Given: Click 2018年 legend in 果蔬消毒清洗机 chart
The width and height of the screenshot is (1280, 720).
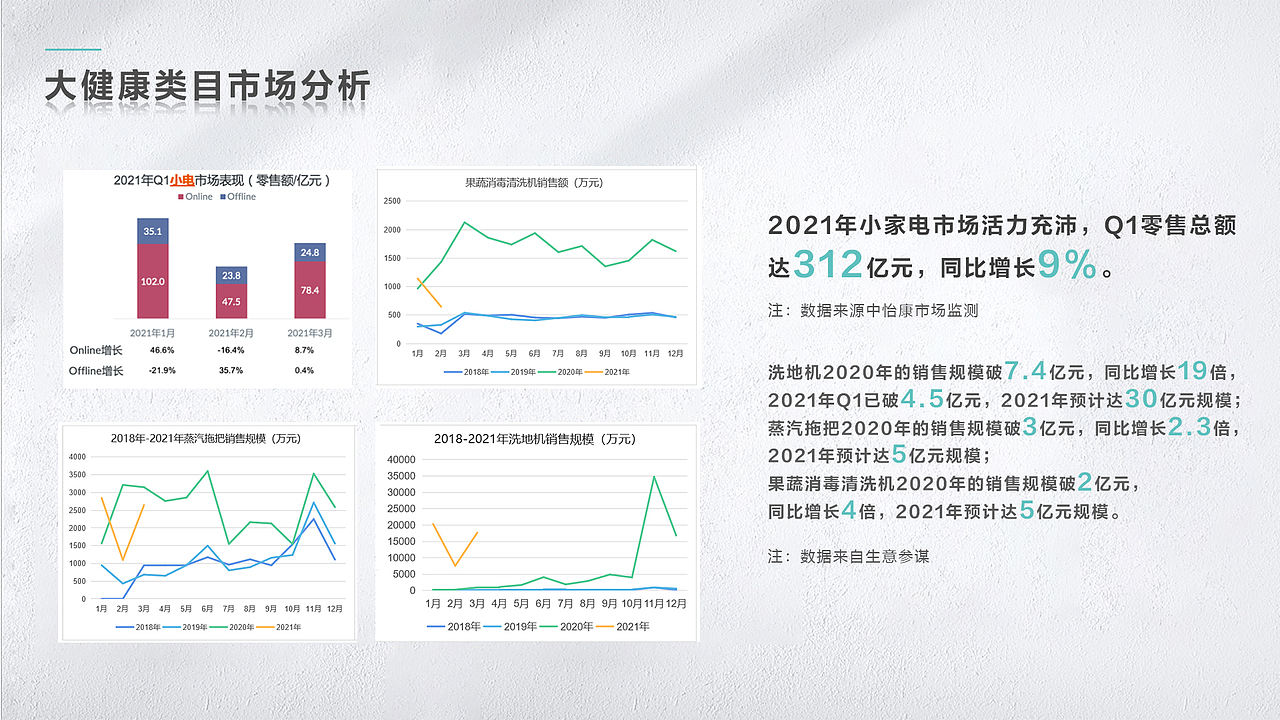Looking at the screenshot, I should [x=468, y=372].
